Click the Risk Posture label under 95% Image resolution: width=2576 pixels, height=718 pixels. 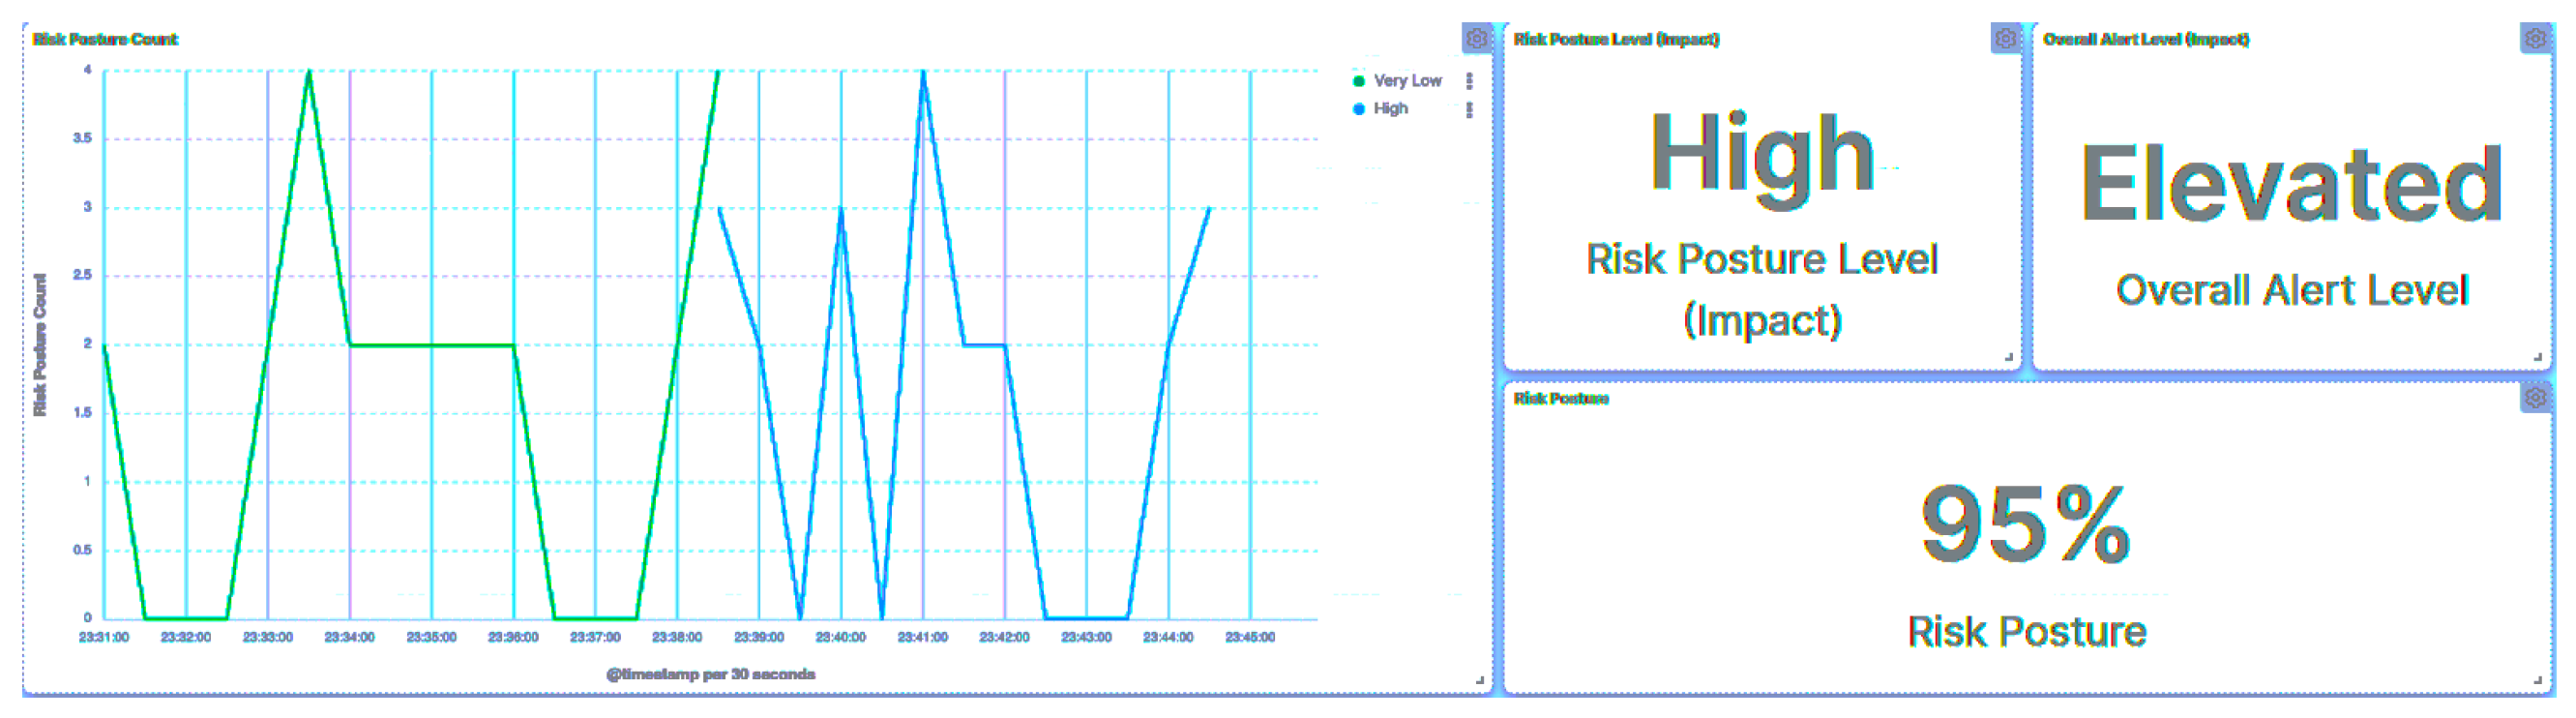2027,631
